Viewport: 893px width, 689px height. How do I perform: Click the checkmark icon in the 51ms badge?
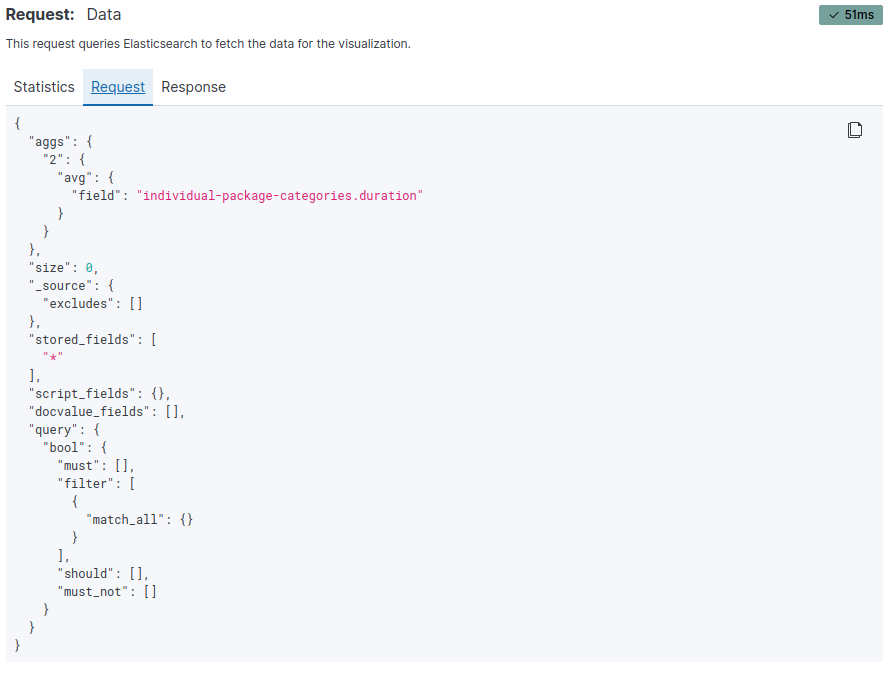pos(834,15)
